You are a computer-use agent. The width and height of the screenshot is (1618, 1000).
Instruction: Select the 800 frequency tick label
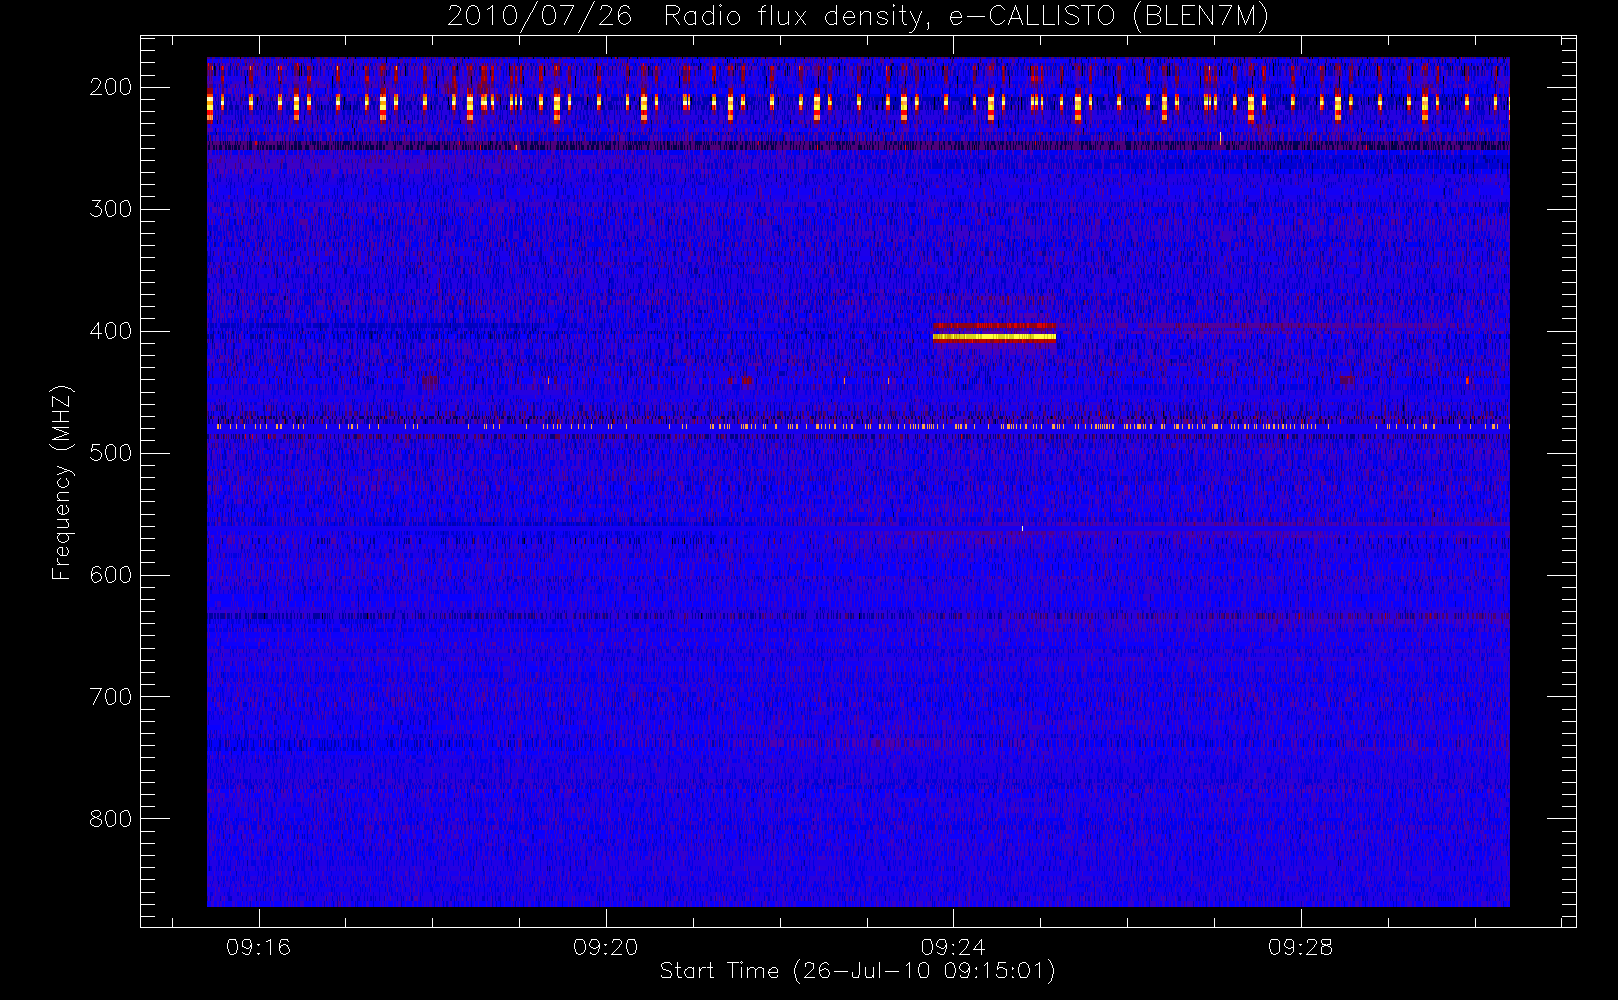click(x=111, y=819)
